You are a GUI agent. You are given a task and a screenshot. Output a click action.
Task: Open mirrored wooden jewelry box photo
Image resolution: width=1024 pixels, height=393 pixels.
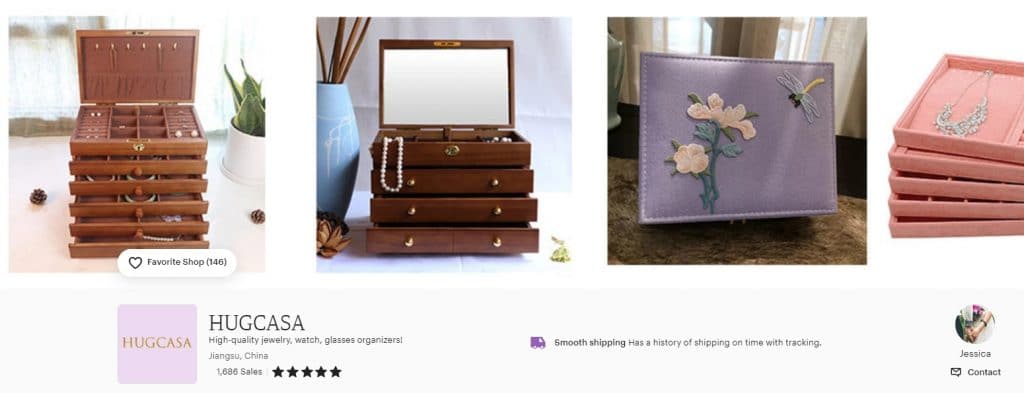click(x=444, y=144)
